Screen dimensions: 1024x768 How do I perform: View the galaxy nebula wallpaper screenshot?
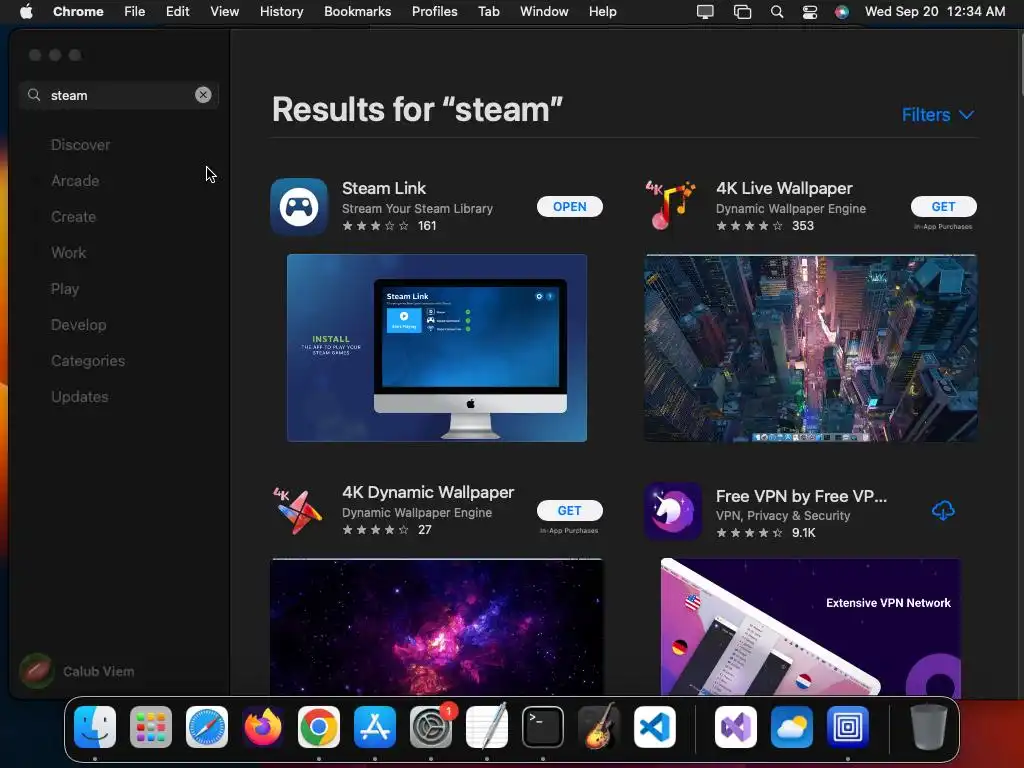tap(437, 627)
